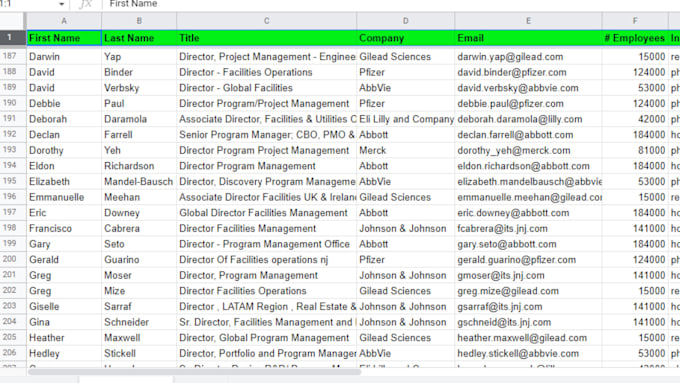Click the last name cell Schneider
680x383 pixels.
click(x=139, y=322)
